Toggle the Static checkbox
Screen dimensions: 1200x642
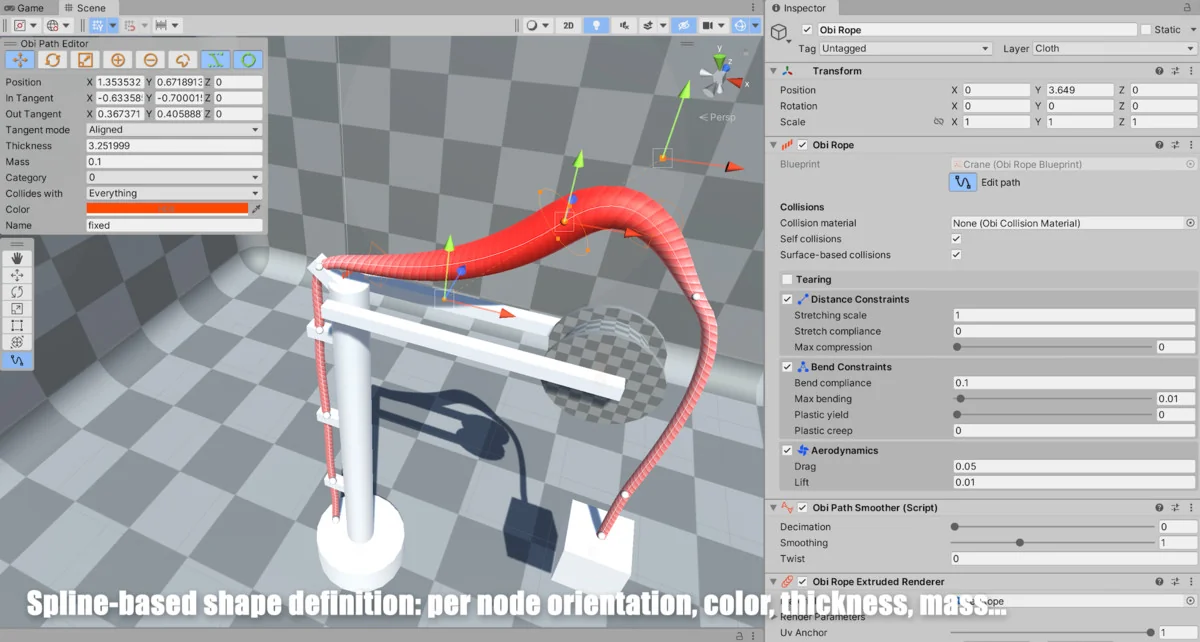coord(1146,30)
